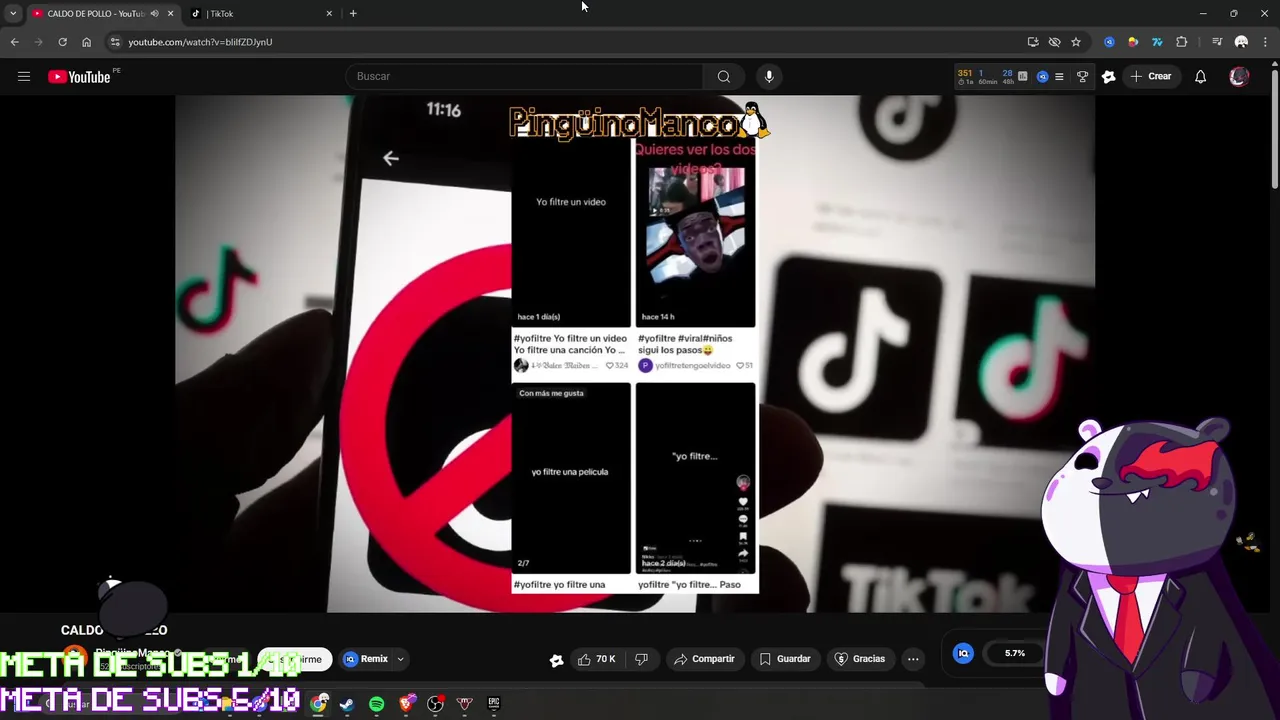The width and height of the screenshot is (1280, 720).
Task: Save the video with Guardar
Action: (x=785, y=659)
